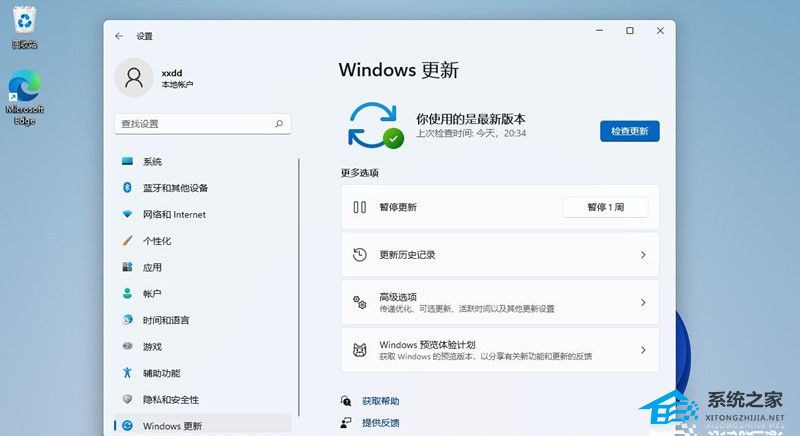Open the Recycle Bin desktop icon

(22, 25)
